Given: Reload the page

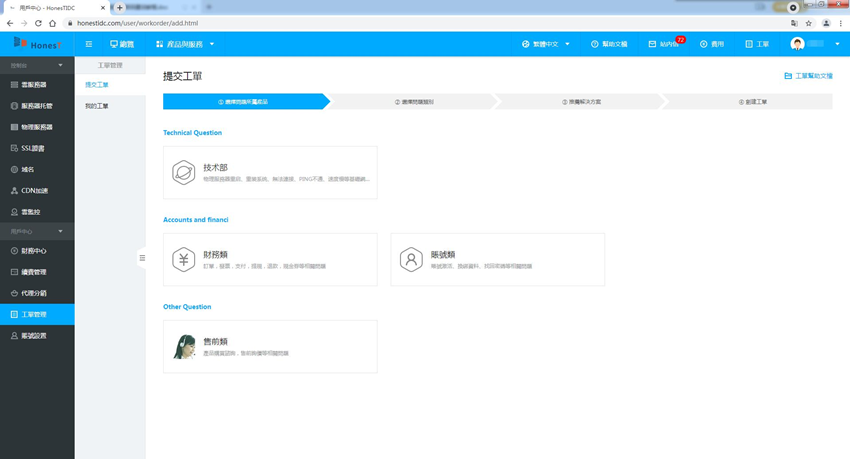Looking at the screenshot, I should point(38,23).
